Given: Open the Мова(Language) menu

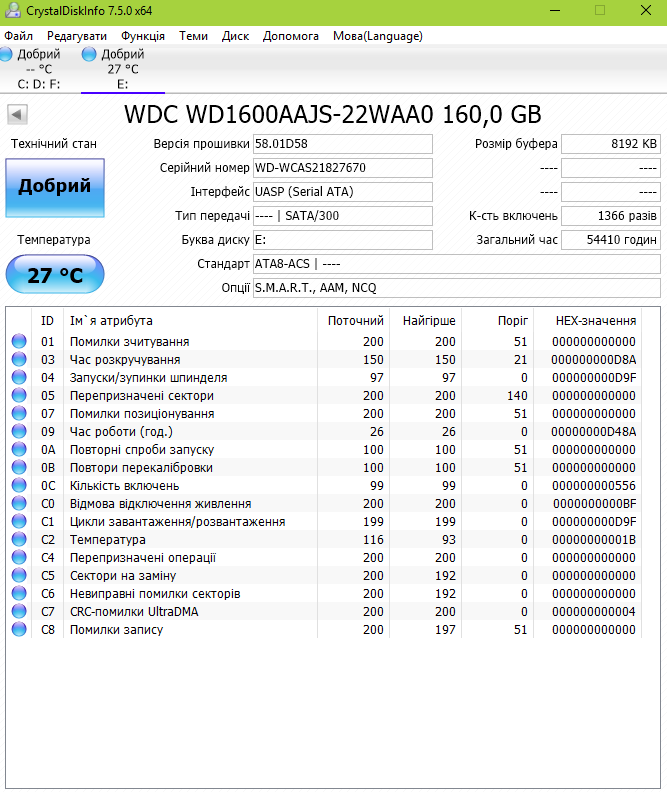Looking at the screenshot, I should pyautogui.click(x=378, y=36).
